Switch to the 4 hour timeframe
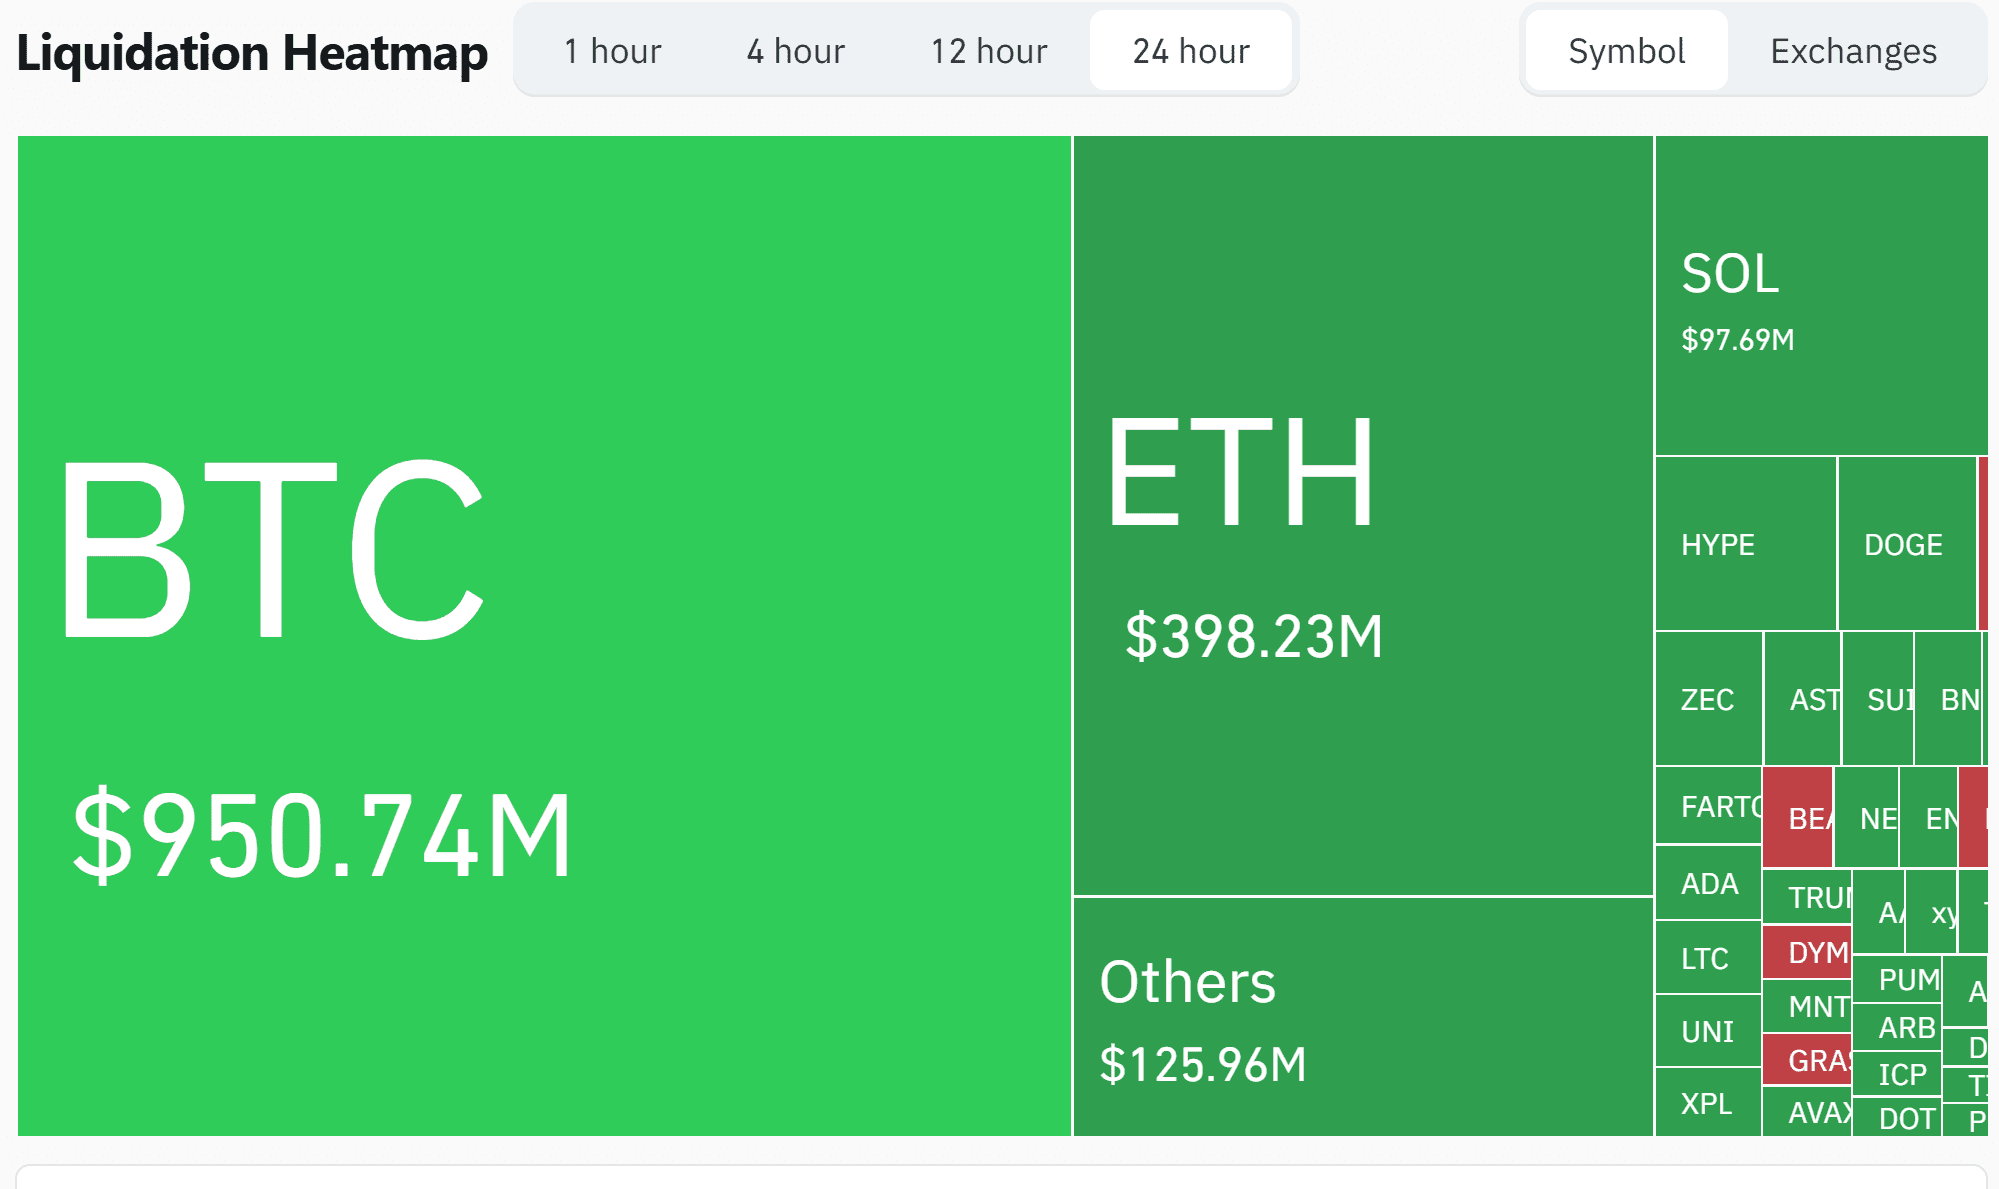The width and height of the screenshot is (1999, 1189). [795, 51]
